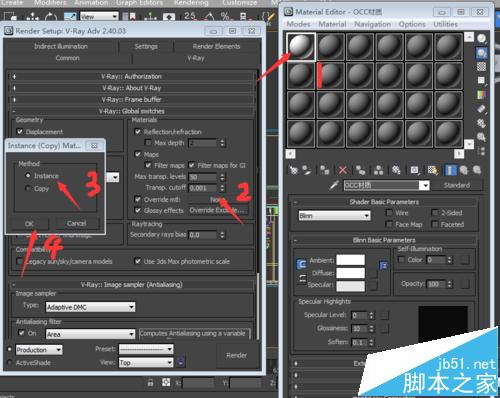Click Override mtl None button
This screenshot has height=398, width=500.
click(x=217, y=199)
